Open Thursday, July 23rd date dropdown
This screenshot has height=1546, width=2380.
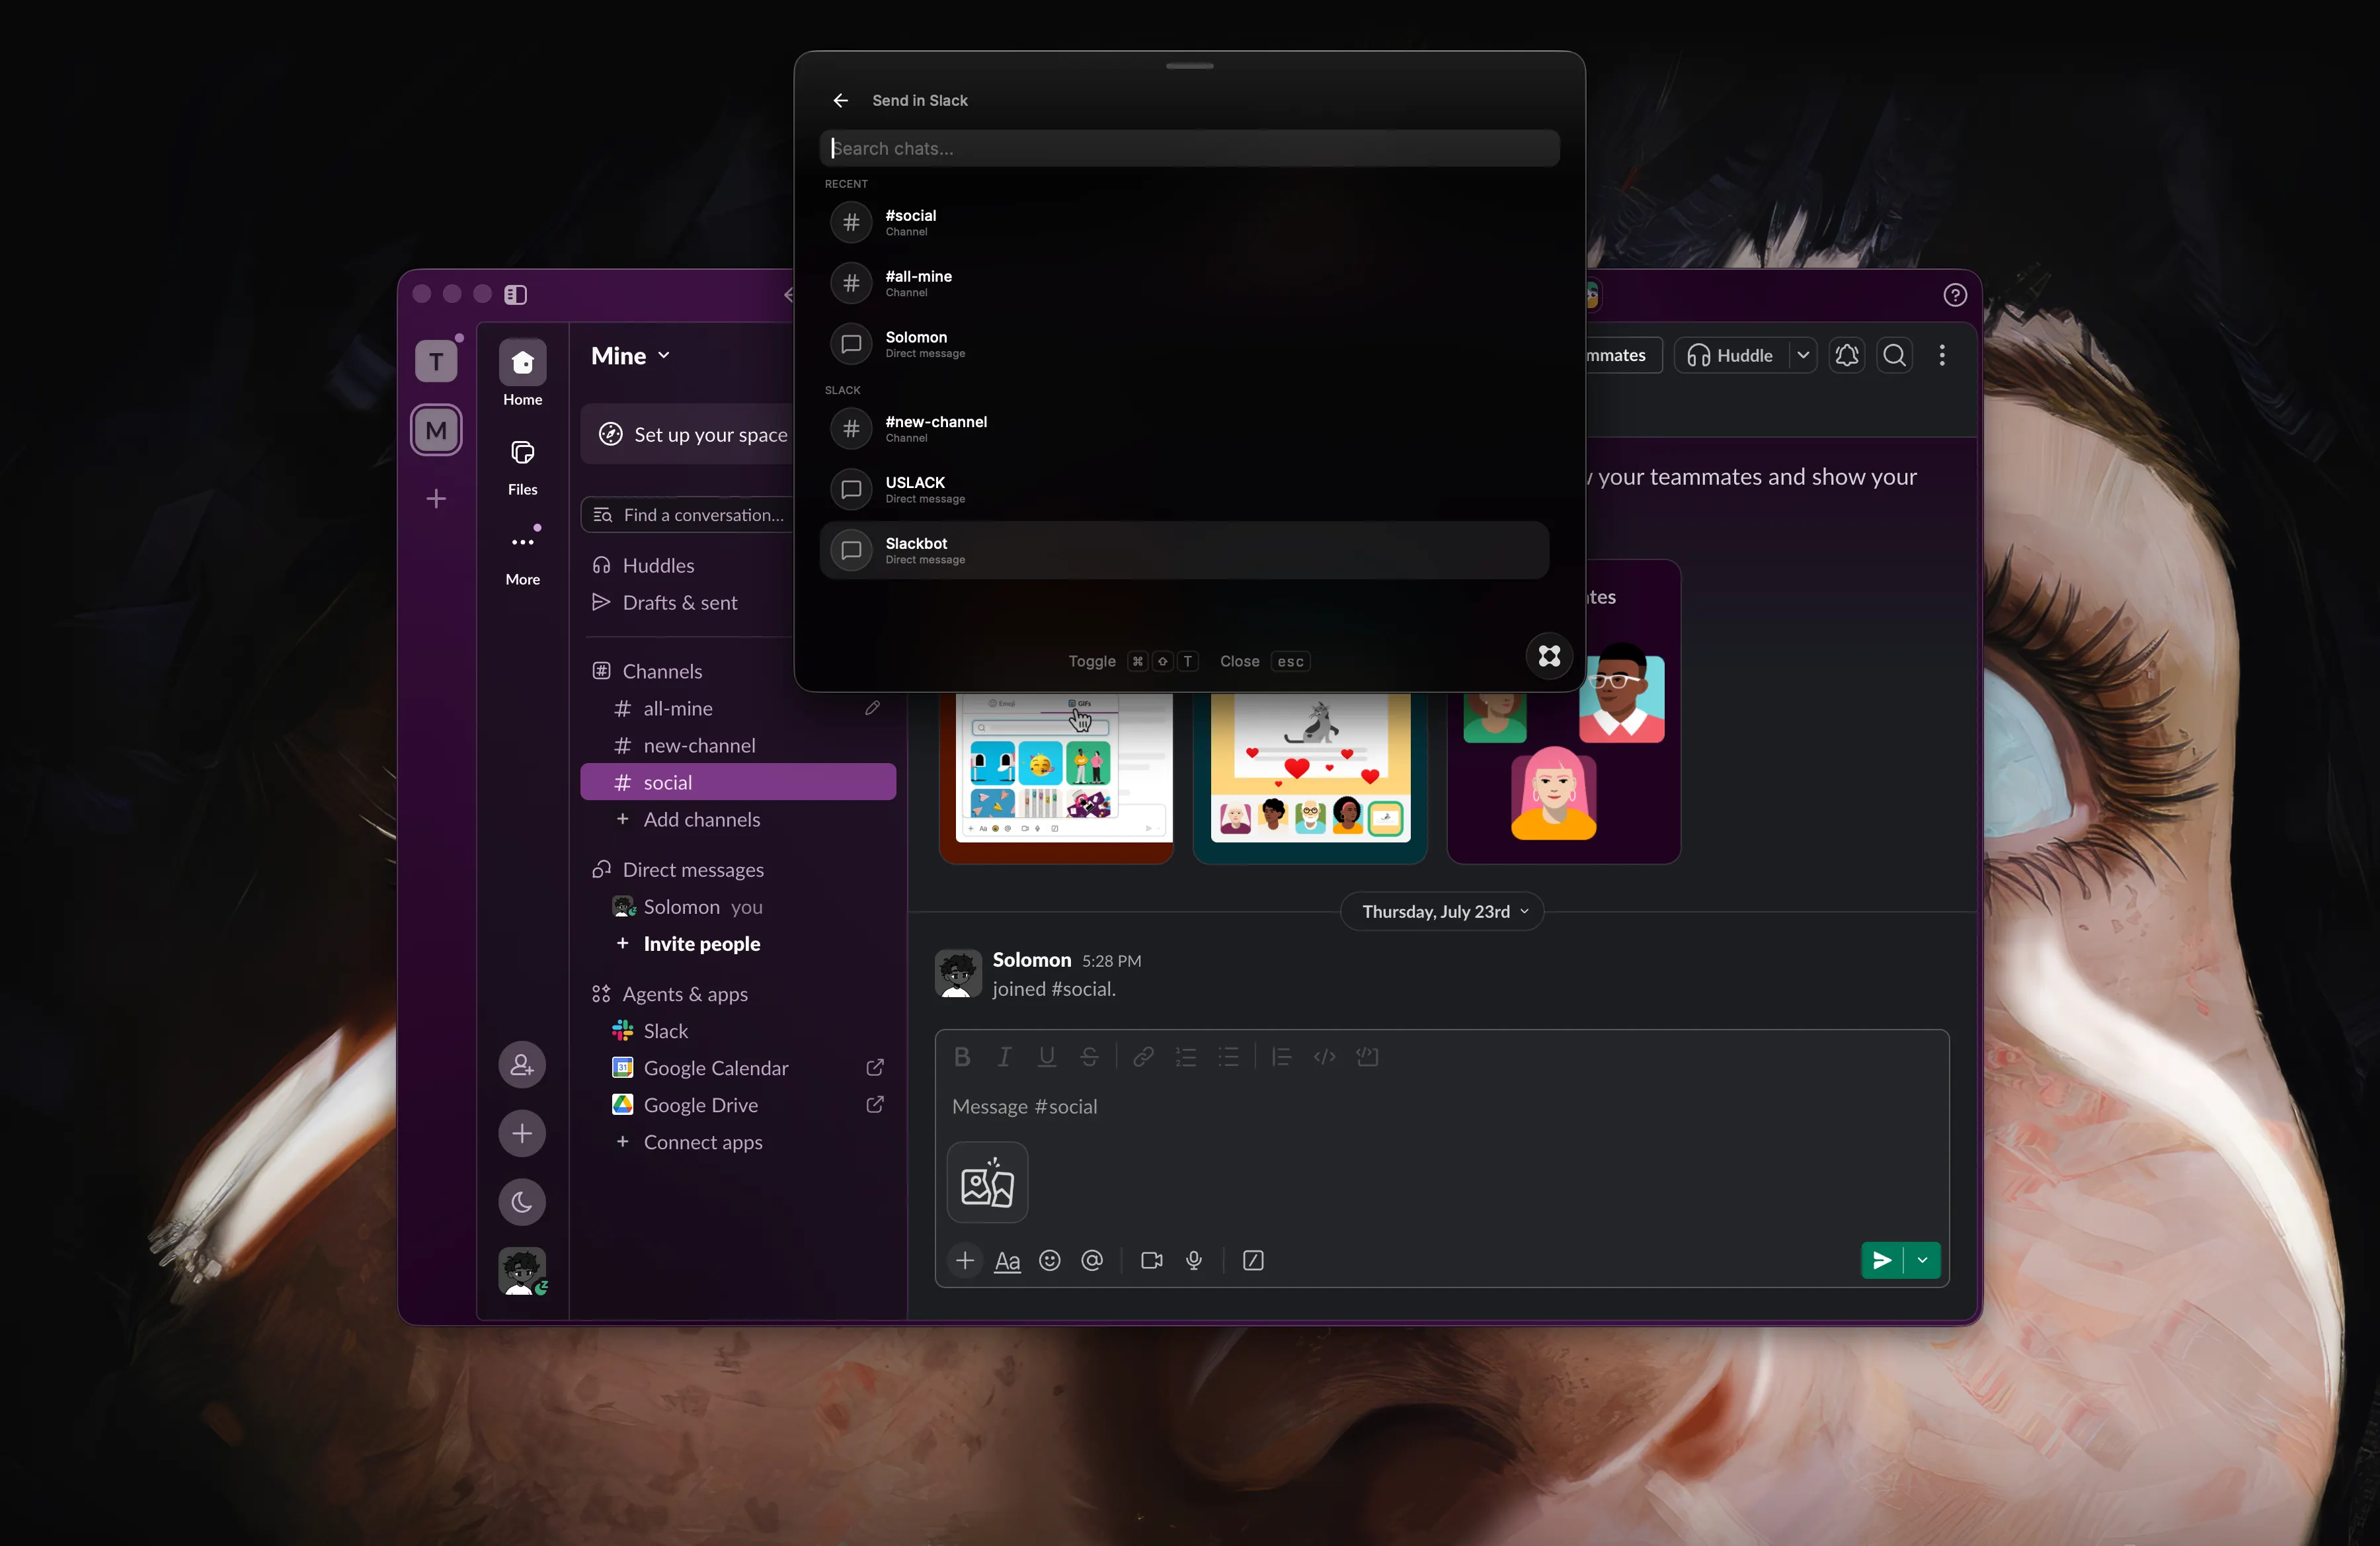1442,912
